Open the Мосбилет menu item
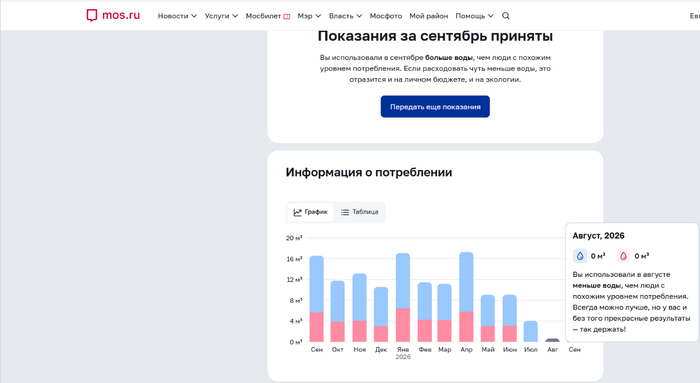Image resolution: width=700 pixels, height=383 pixels. pyautogui.click(x=268, y=16)
